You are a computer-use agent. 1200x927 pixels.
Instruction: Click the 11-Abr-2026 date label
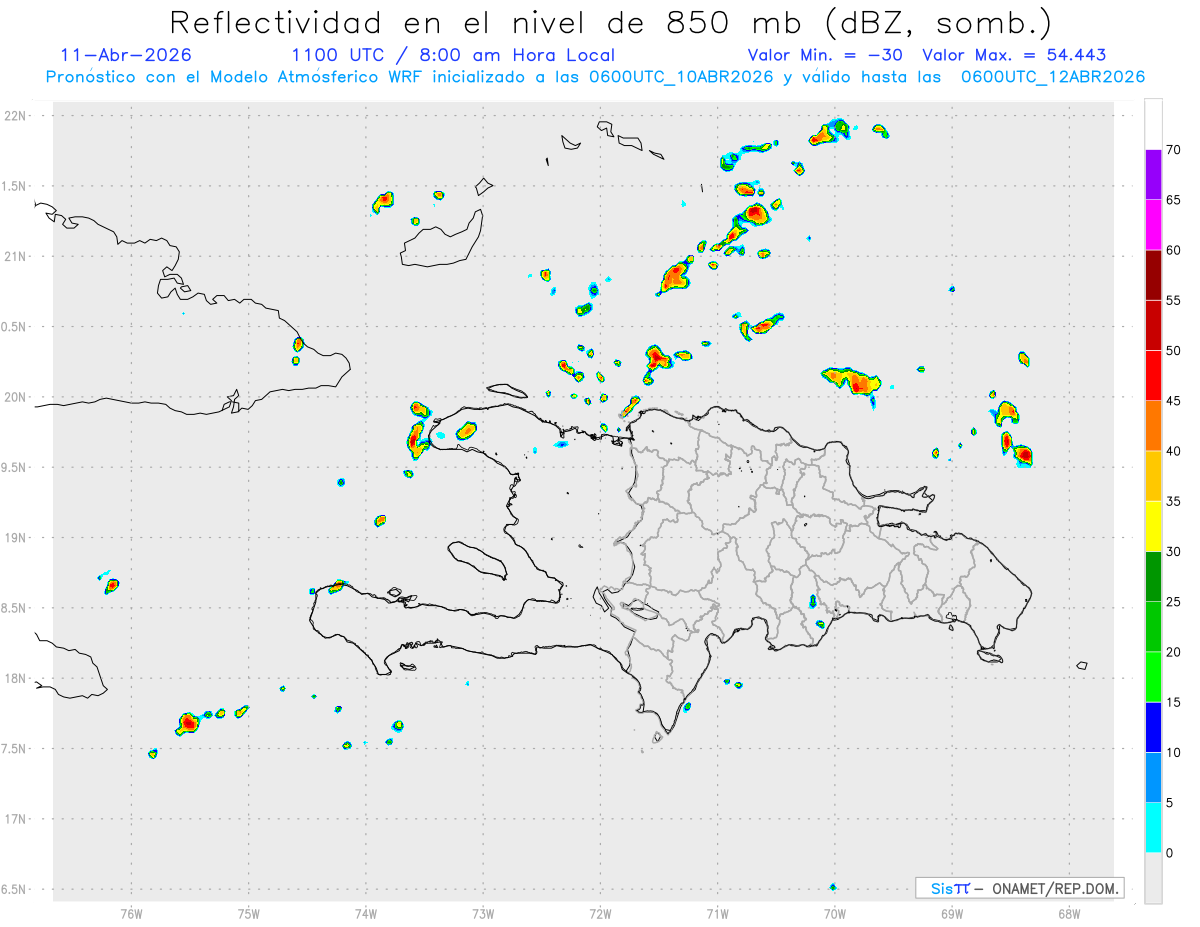point(126,55)
